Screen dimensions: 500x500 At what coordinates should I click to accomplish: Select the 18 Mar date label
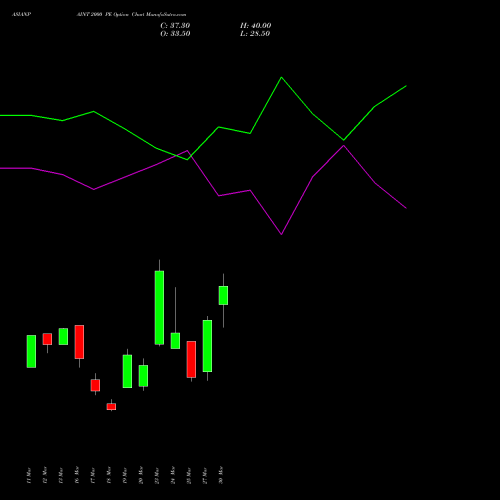pyautogui.click(x=109, y=475)
